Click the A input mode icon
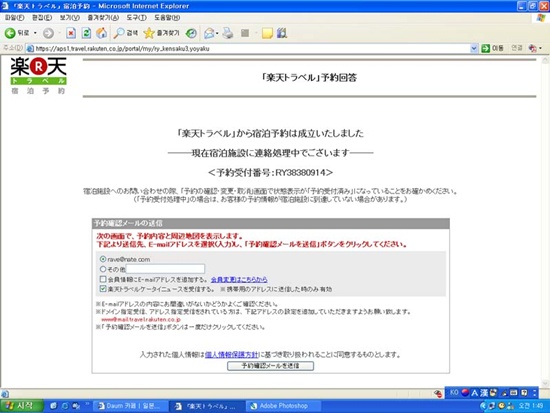This screenshot has height=413, width=550. 475,393
